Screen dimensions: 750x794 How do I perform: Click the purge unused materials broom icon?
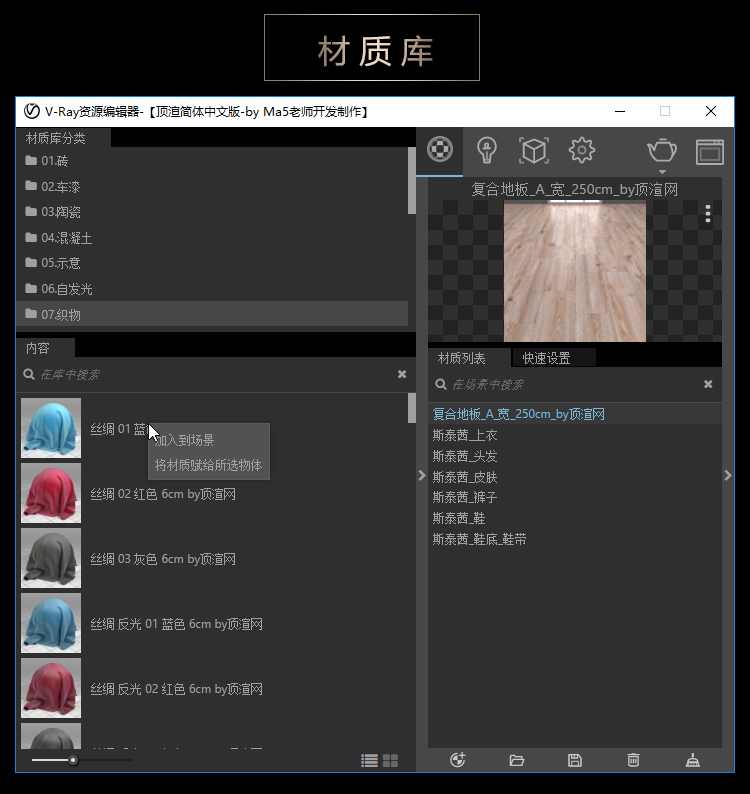pyautogui.click(x=692, y=760)
